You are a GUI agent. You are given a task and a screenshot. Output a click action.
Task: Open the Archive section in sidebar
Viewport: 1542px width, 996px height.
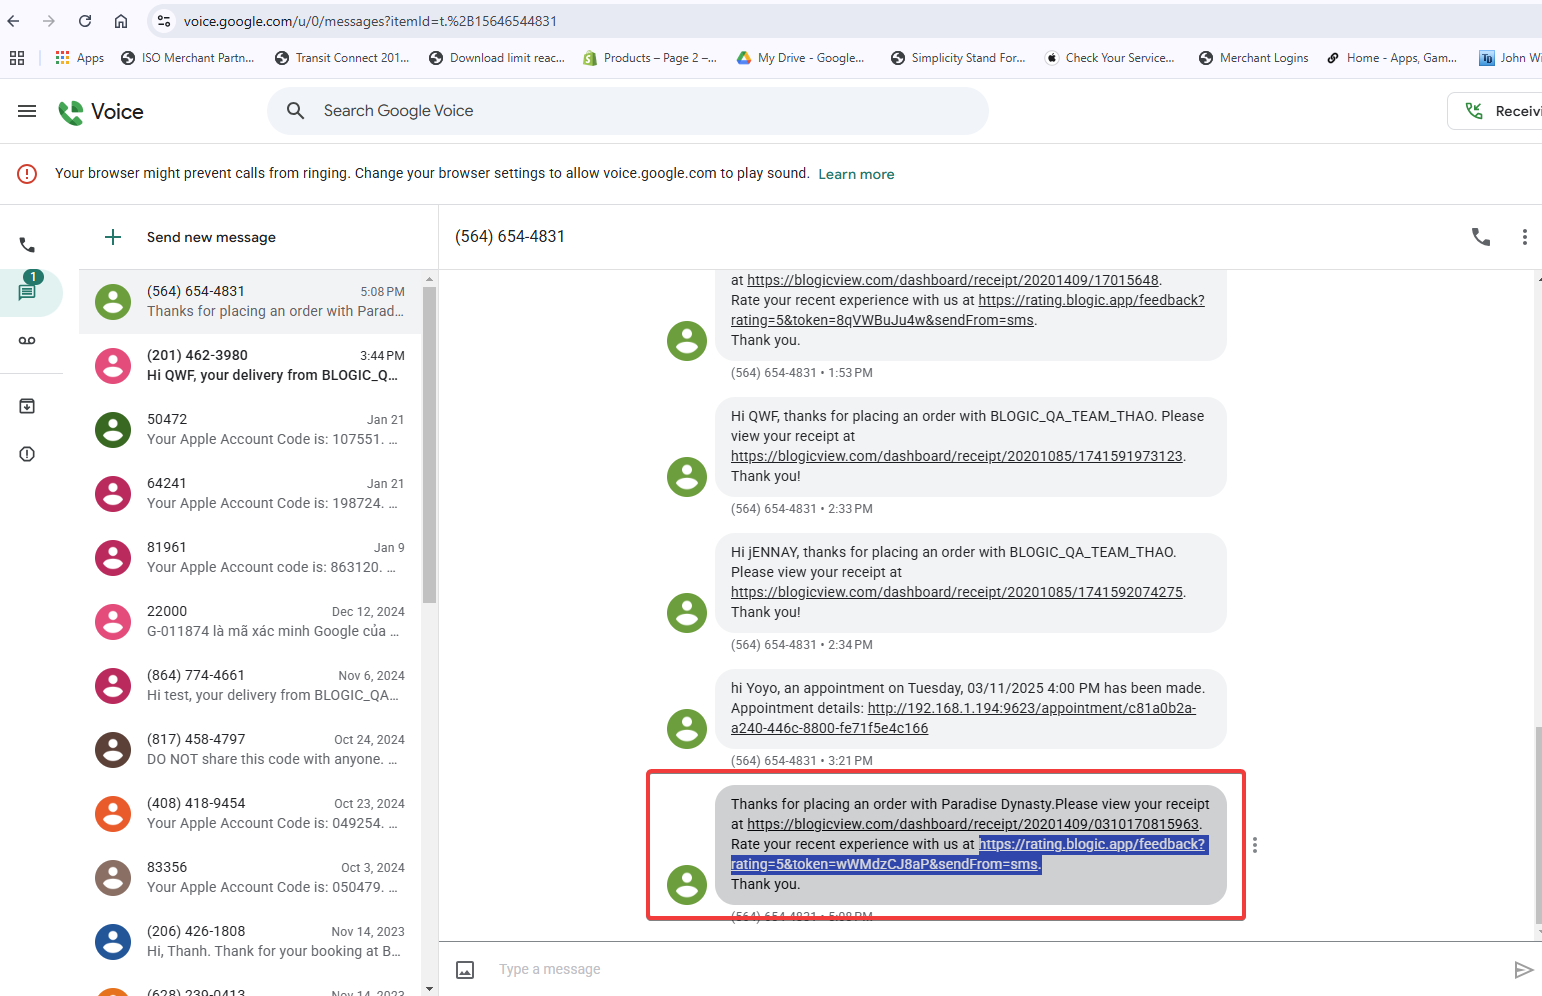pos(27,406)
